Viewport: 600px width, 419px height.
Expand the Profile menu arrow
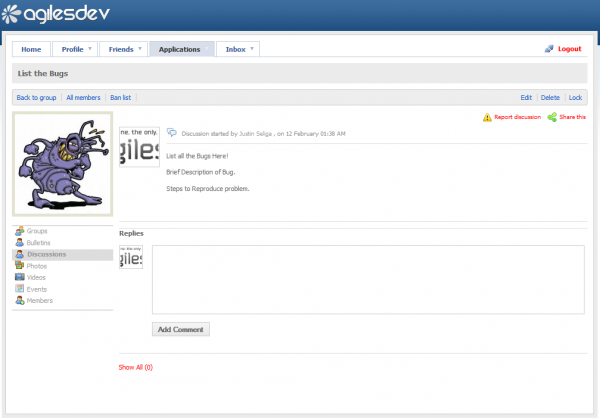[x=90, y=49]
